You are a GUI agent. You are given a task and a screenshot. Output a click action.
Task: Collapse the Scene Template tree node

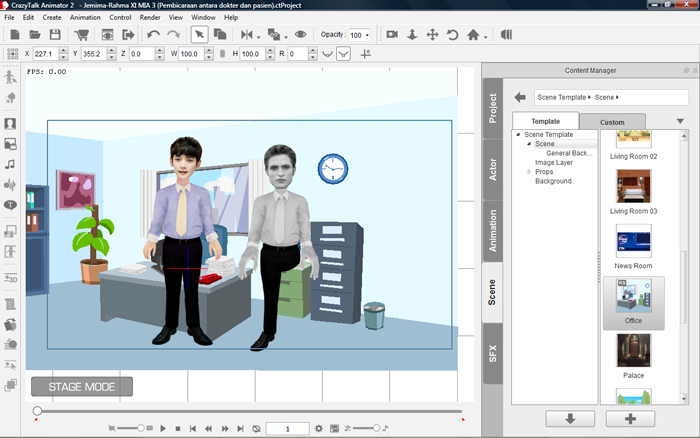point(518,134)
